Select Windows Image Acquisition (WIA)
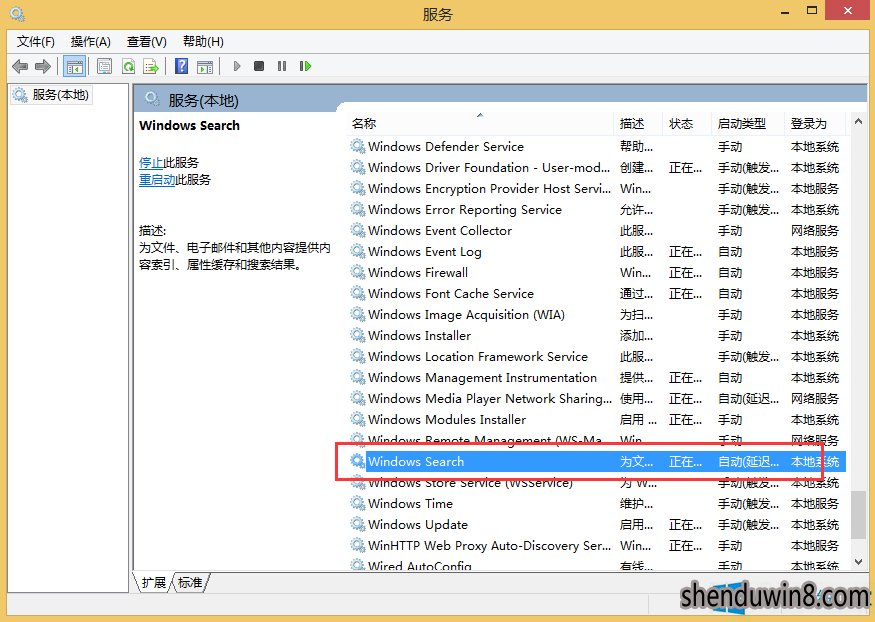Viewport: 875px width, 622px height. pos(597,315)
